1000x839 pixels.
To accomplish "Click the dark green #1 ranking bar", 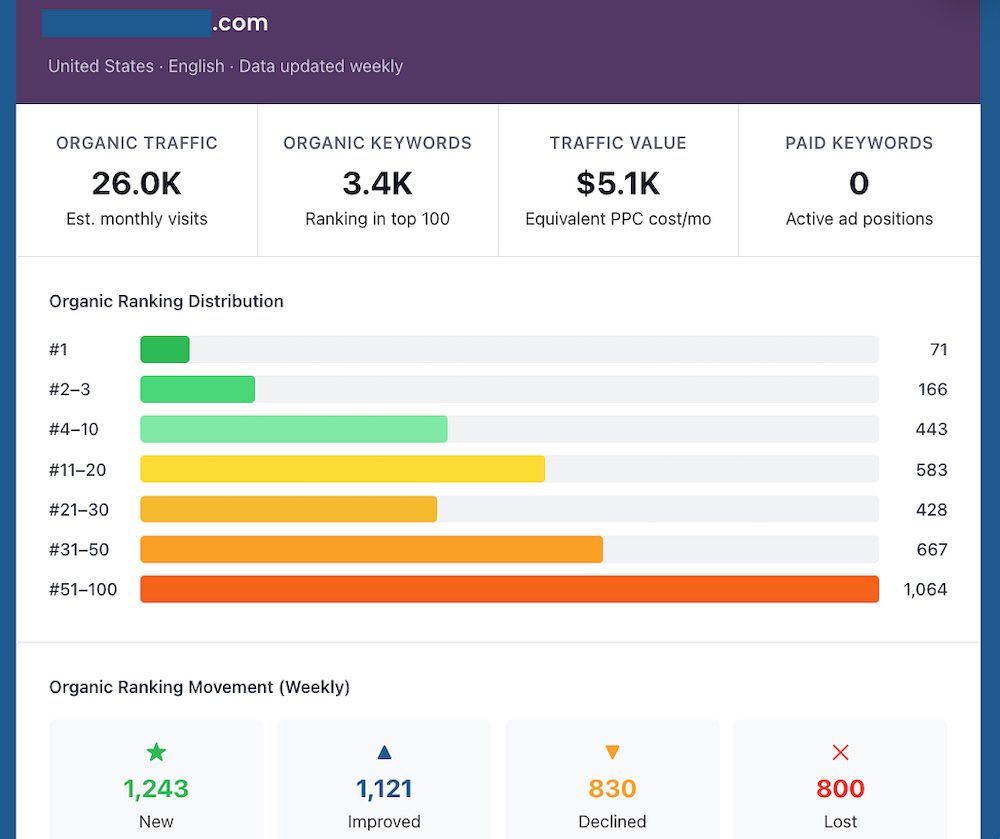I will point(165,350).
